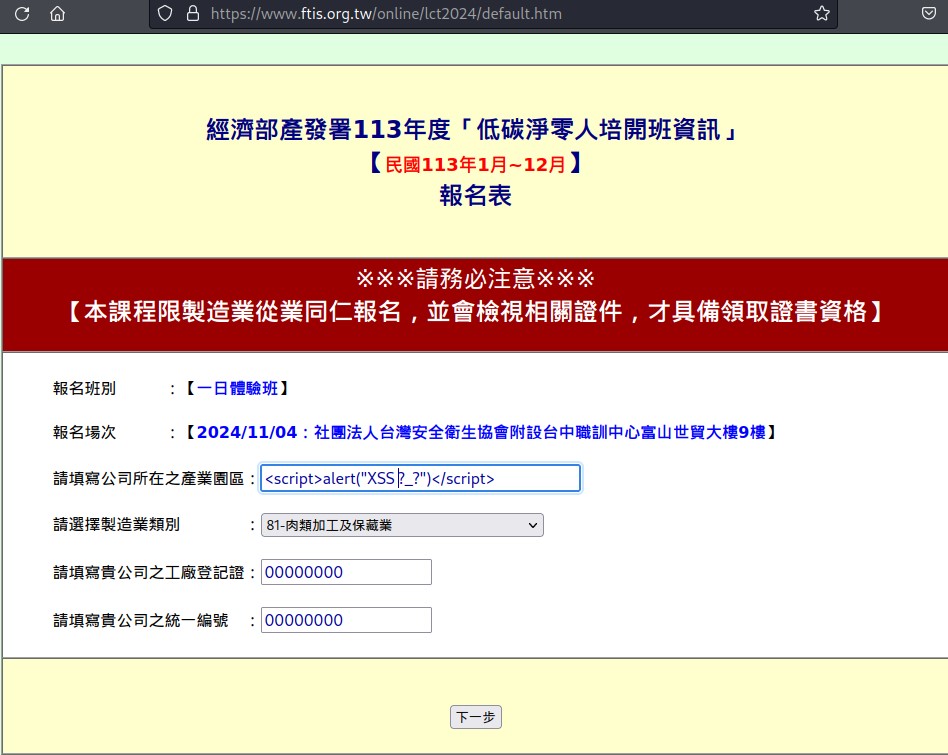This screenshot has width=948, height=755.
Task: Click the 2024/11/04 session location text
Action: [481, 432]
